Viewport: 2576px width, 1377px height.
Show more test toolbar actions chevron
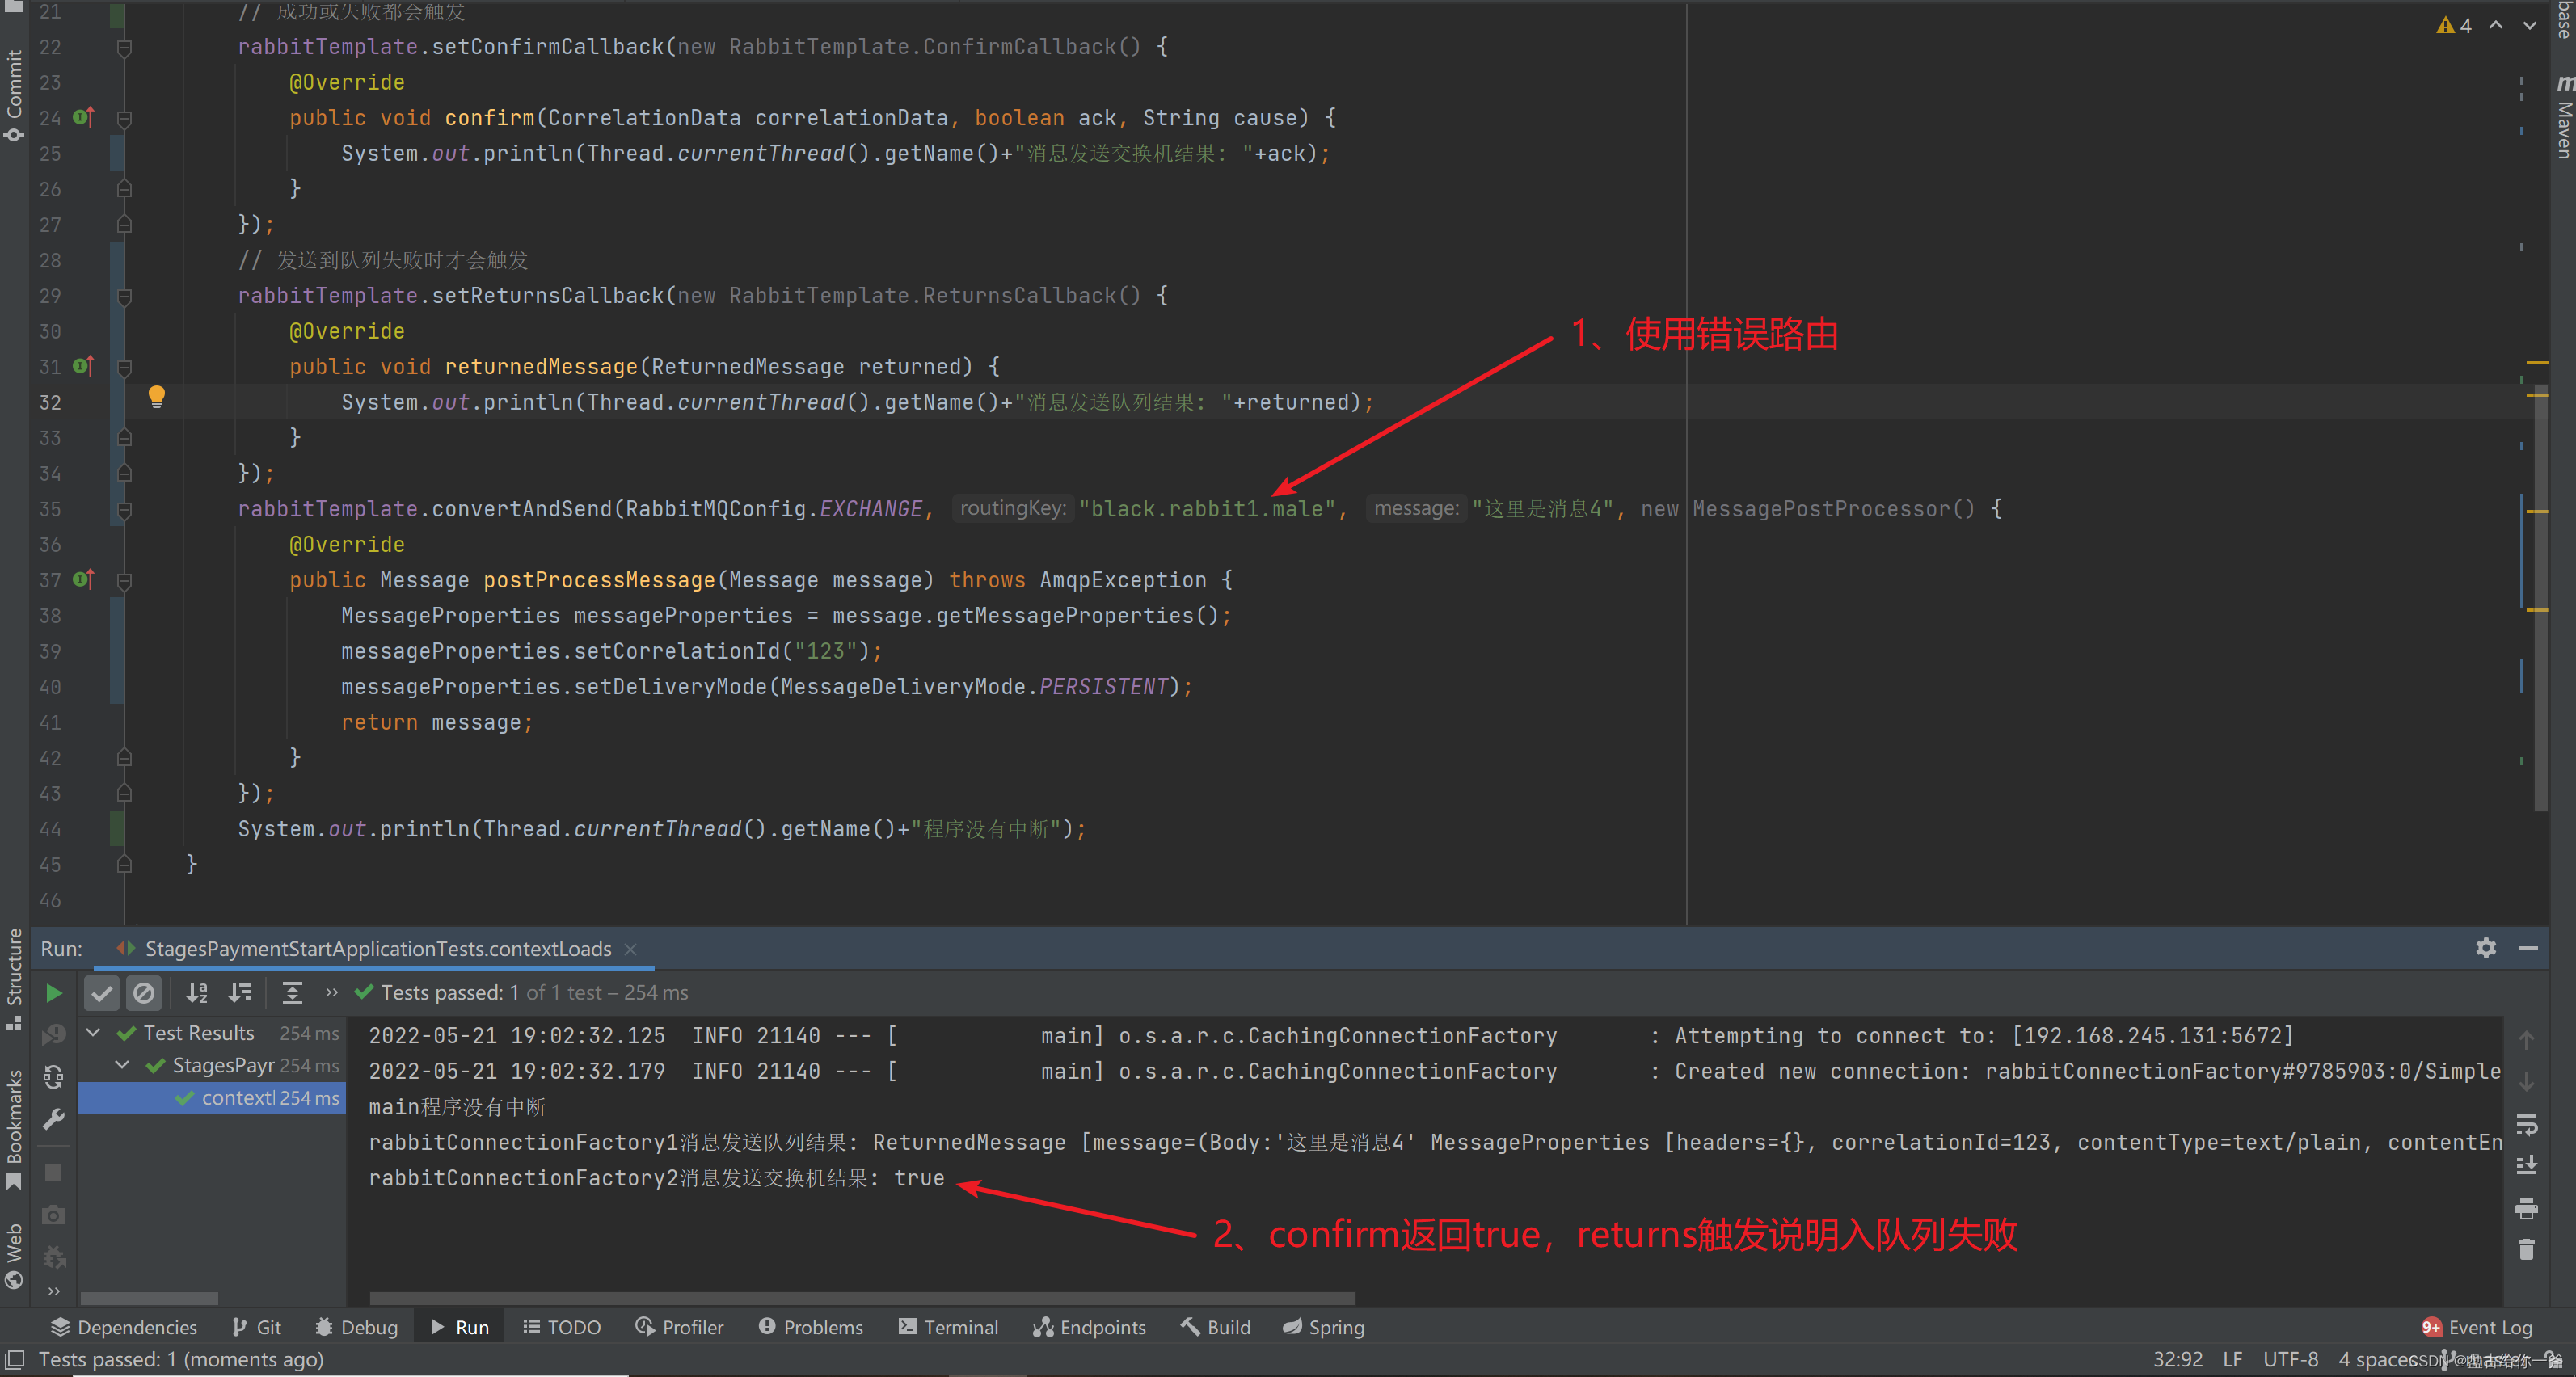[x=332, y=992]
